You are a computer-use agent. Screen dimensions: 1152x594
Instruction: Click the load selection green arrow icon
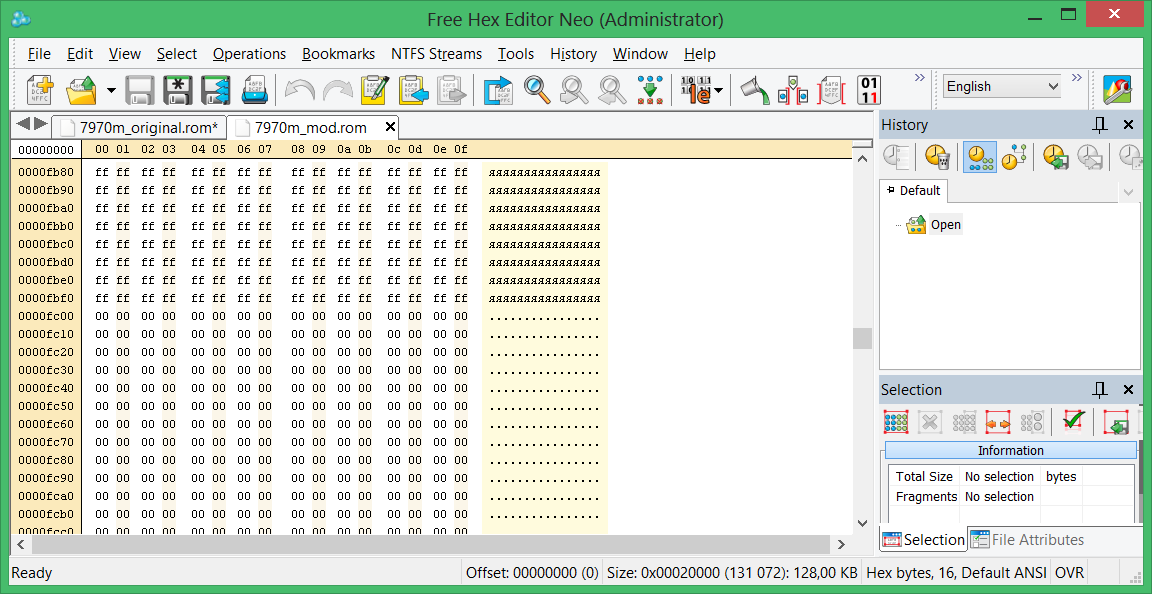(x=1116, y=422)
